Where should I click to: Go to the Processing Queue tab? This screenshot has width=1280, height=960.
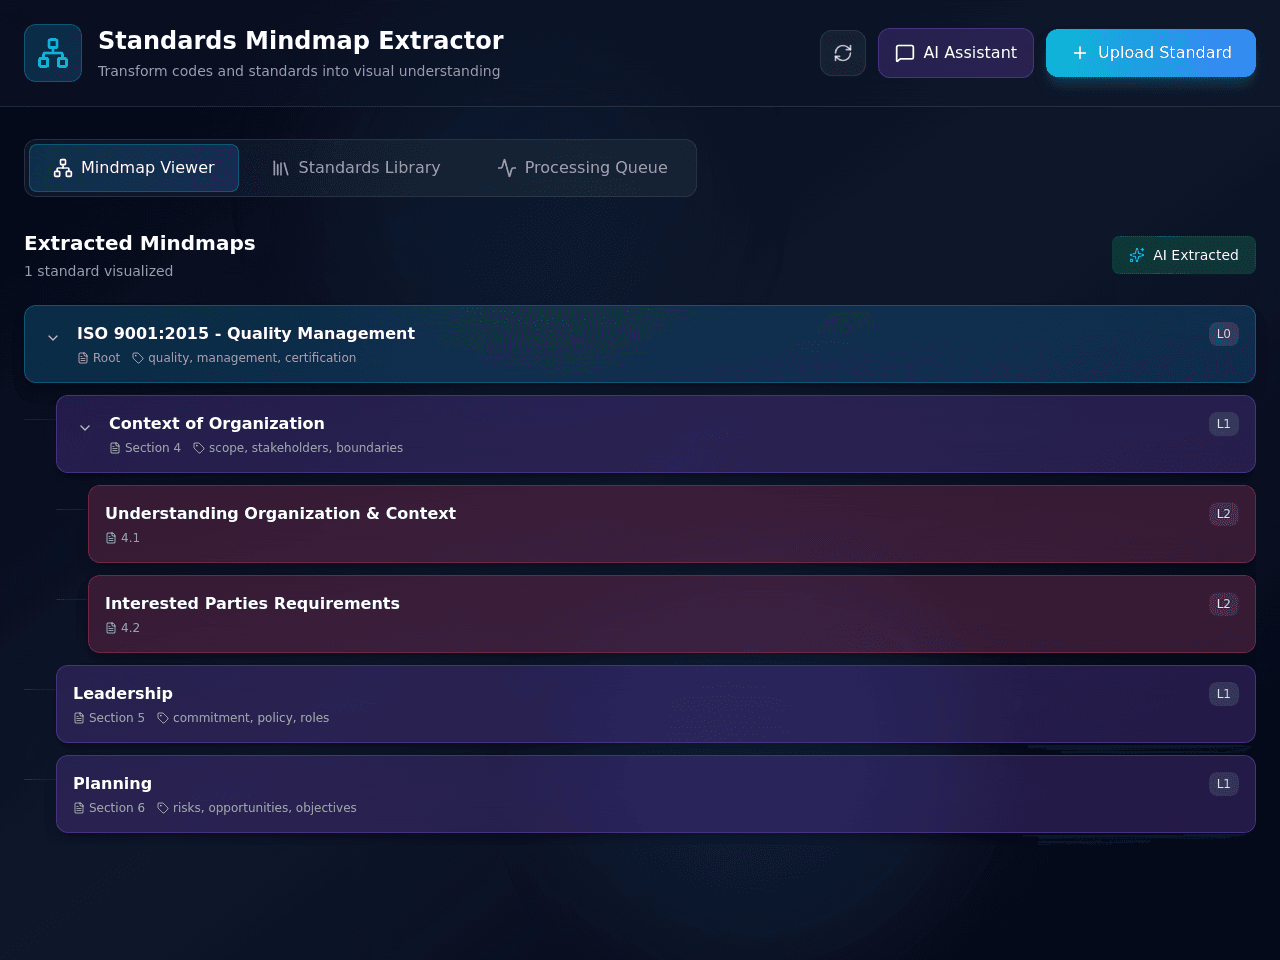tap(582, 168)
